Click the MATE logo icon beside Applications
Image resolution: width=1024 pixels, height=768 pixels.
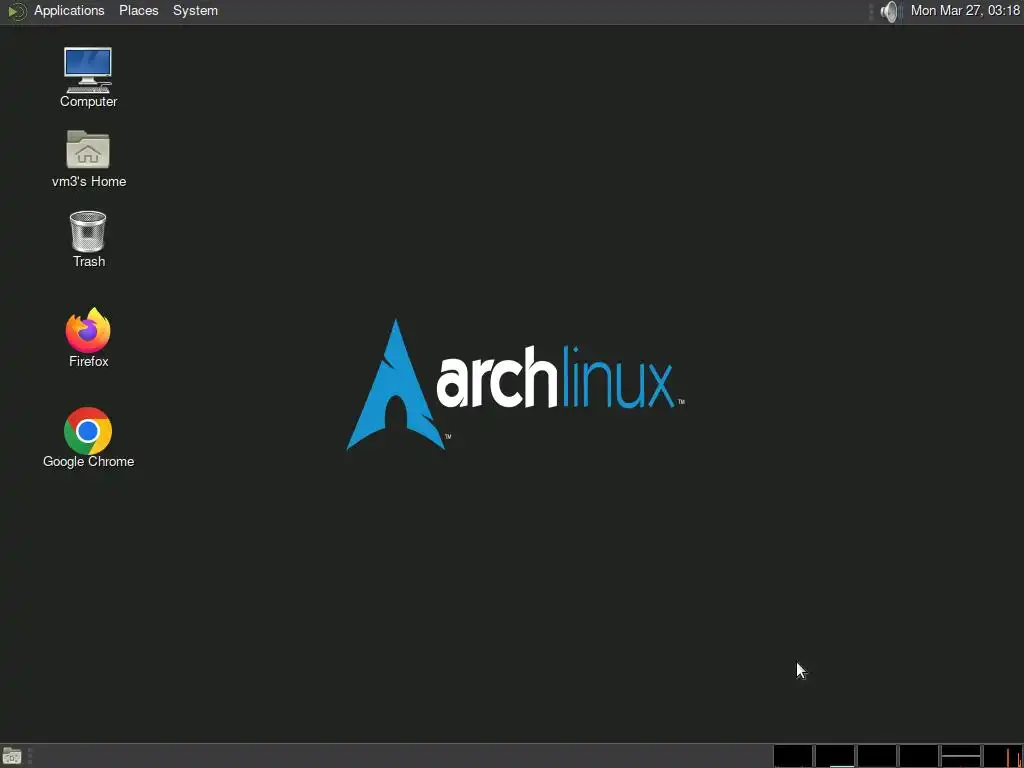[x=17, y=11]
